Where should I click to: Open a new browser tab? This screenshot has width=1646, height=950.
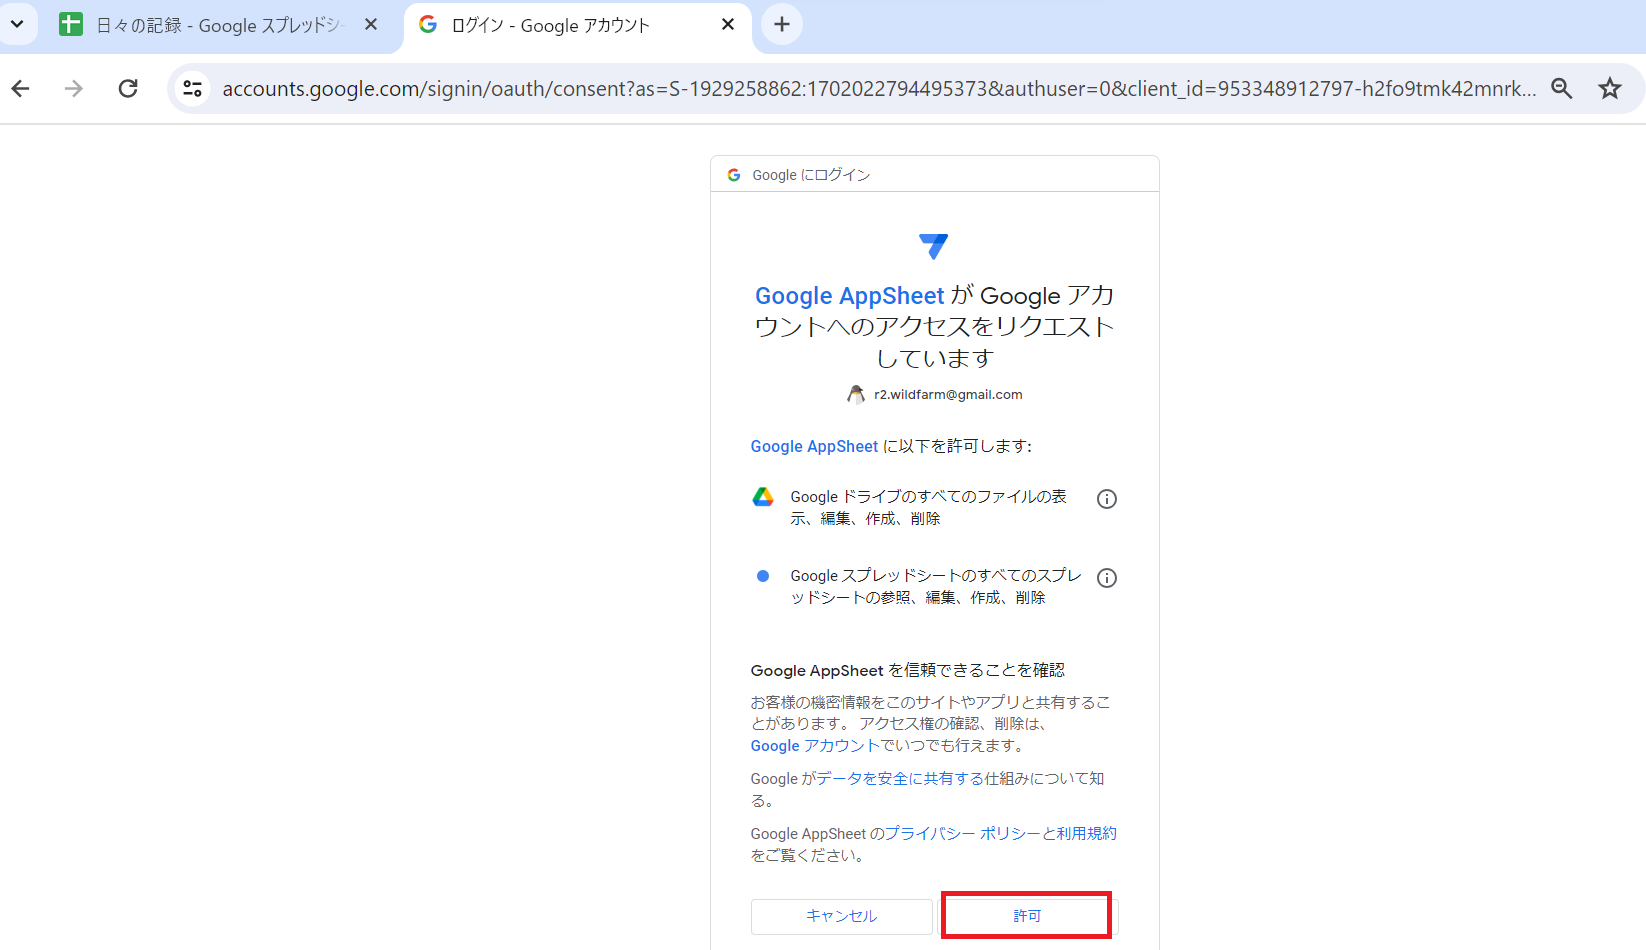[782, 24]
